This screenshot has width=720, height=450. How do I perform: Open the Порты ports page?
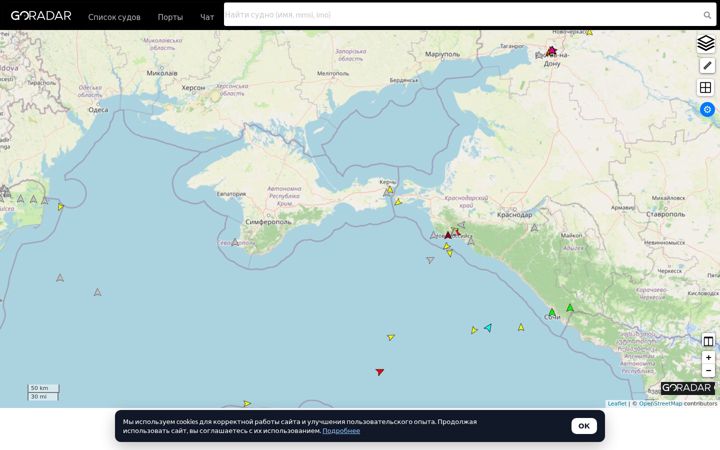point(170,17)
